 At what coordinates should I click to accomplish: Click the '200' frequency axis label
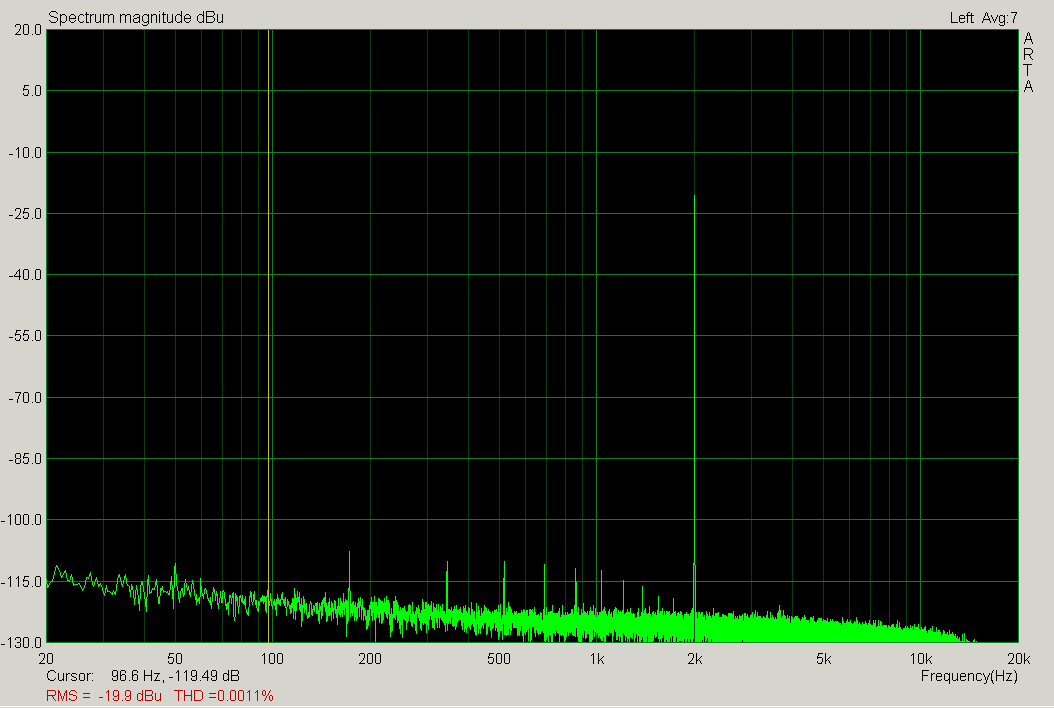tap(370, 659)
